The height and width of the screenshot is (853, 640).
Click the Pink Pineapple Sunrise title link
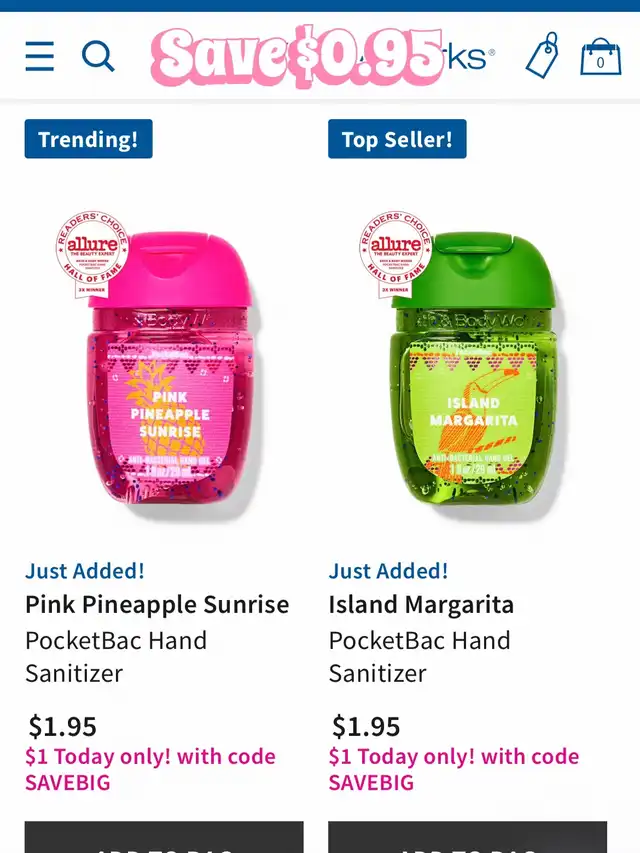click(157, 604)
